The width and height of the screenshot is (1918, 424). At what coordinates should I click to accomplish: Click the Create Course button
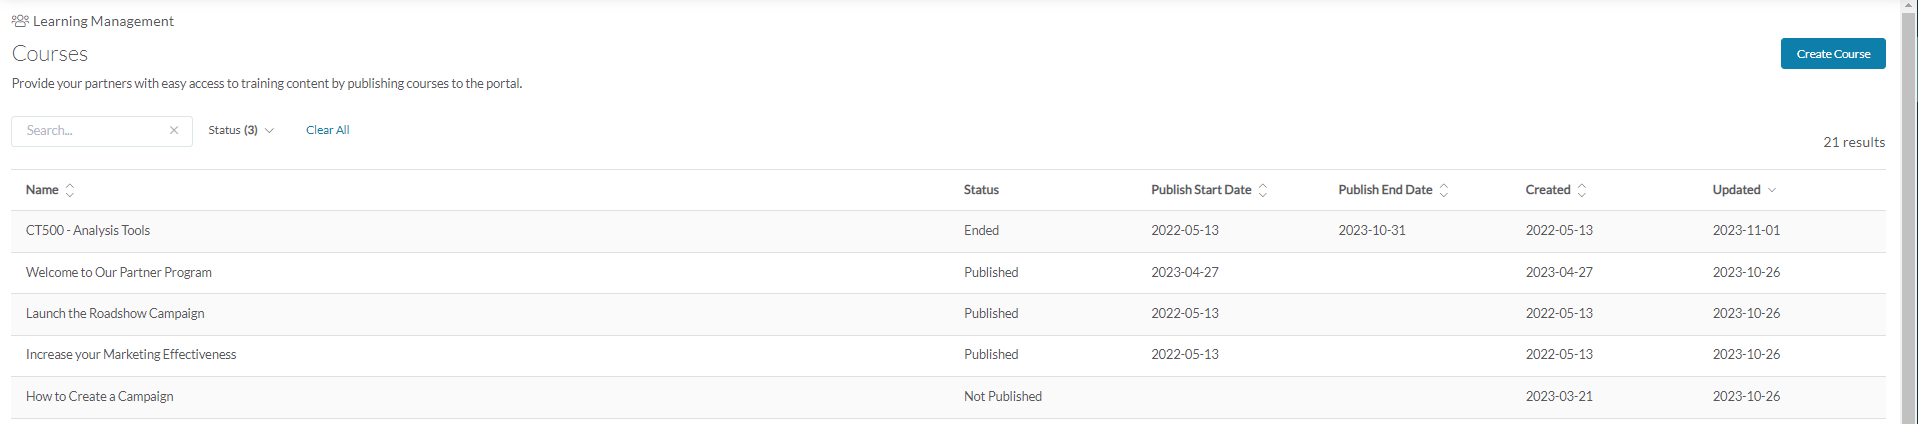(x=1832, y=54)
